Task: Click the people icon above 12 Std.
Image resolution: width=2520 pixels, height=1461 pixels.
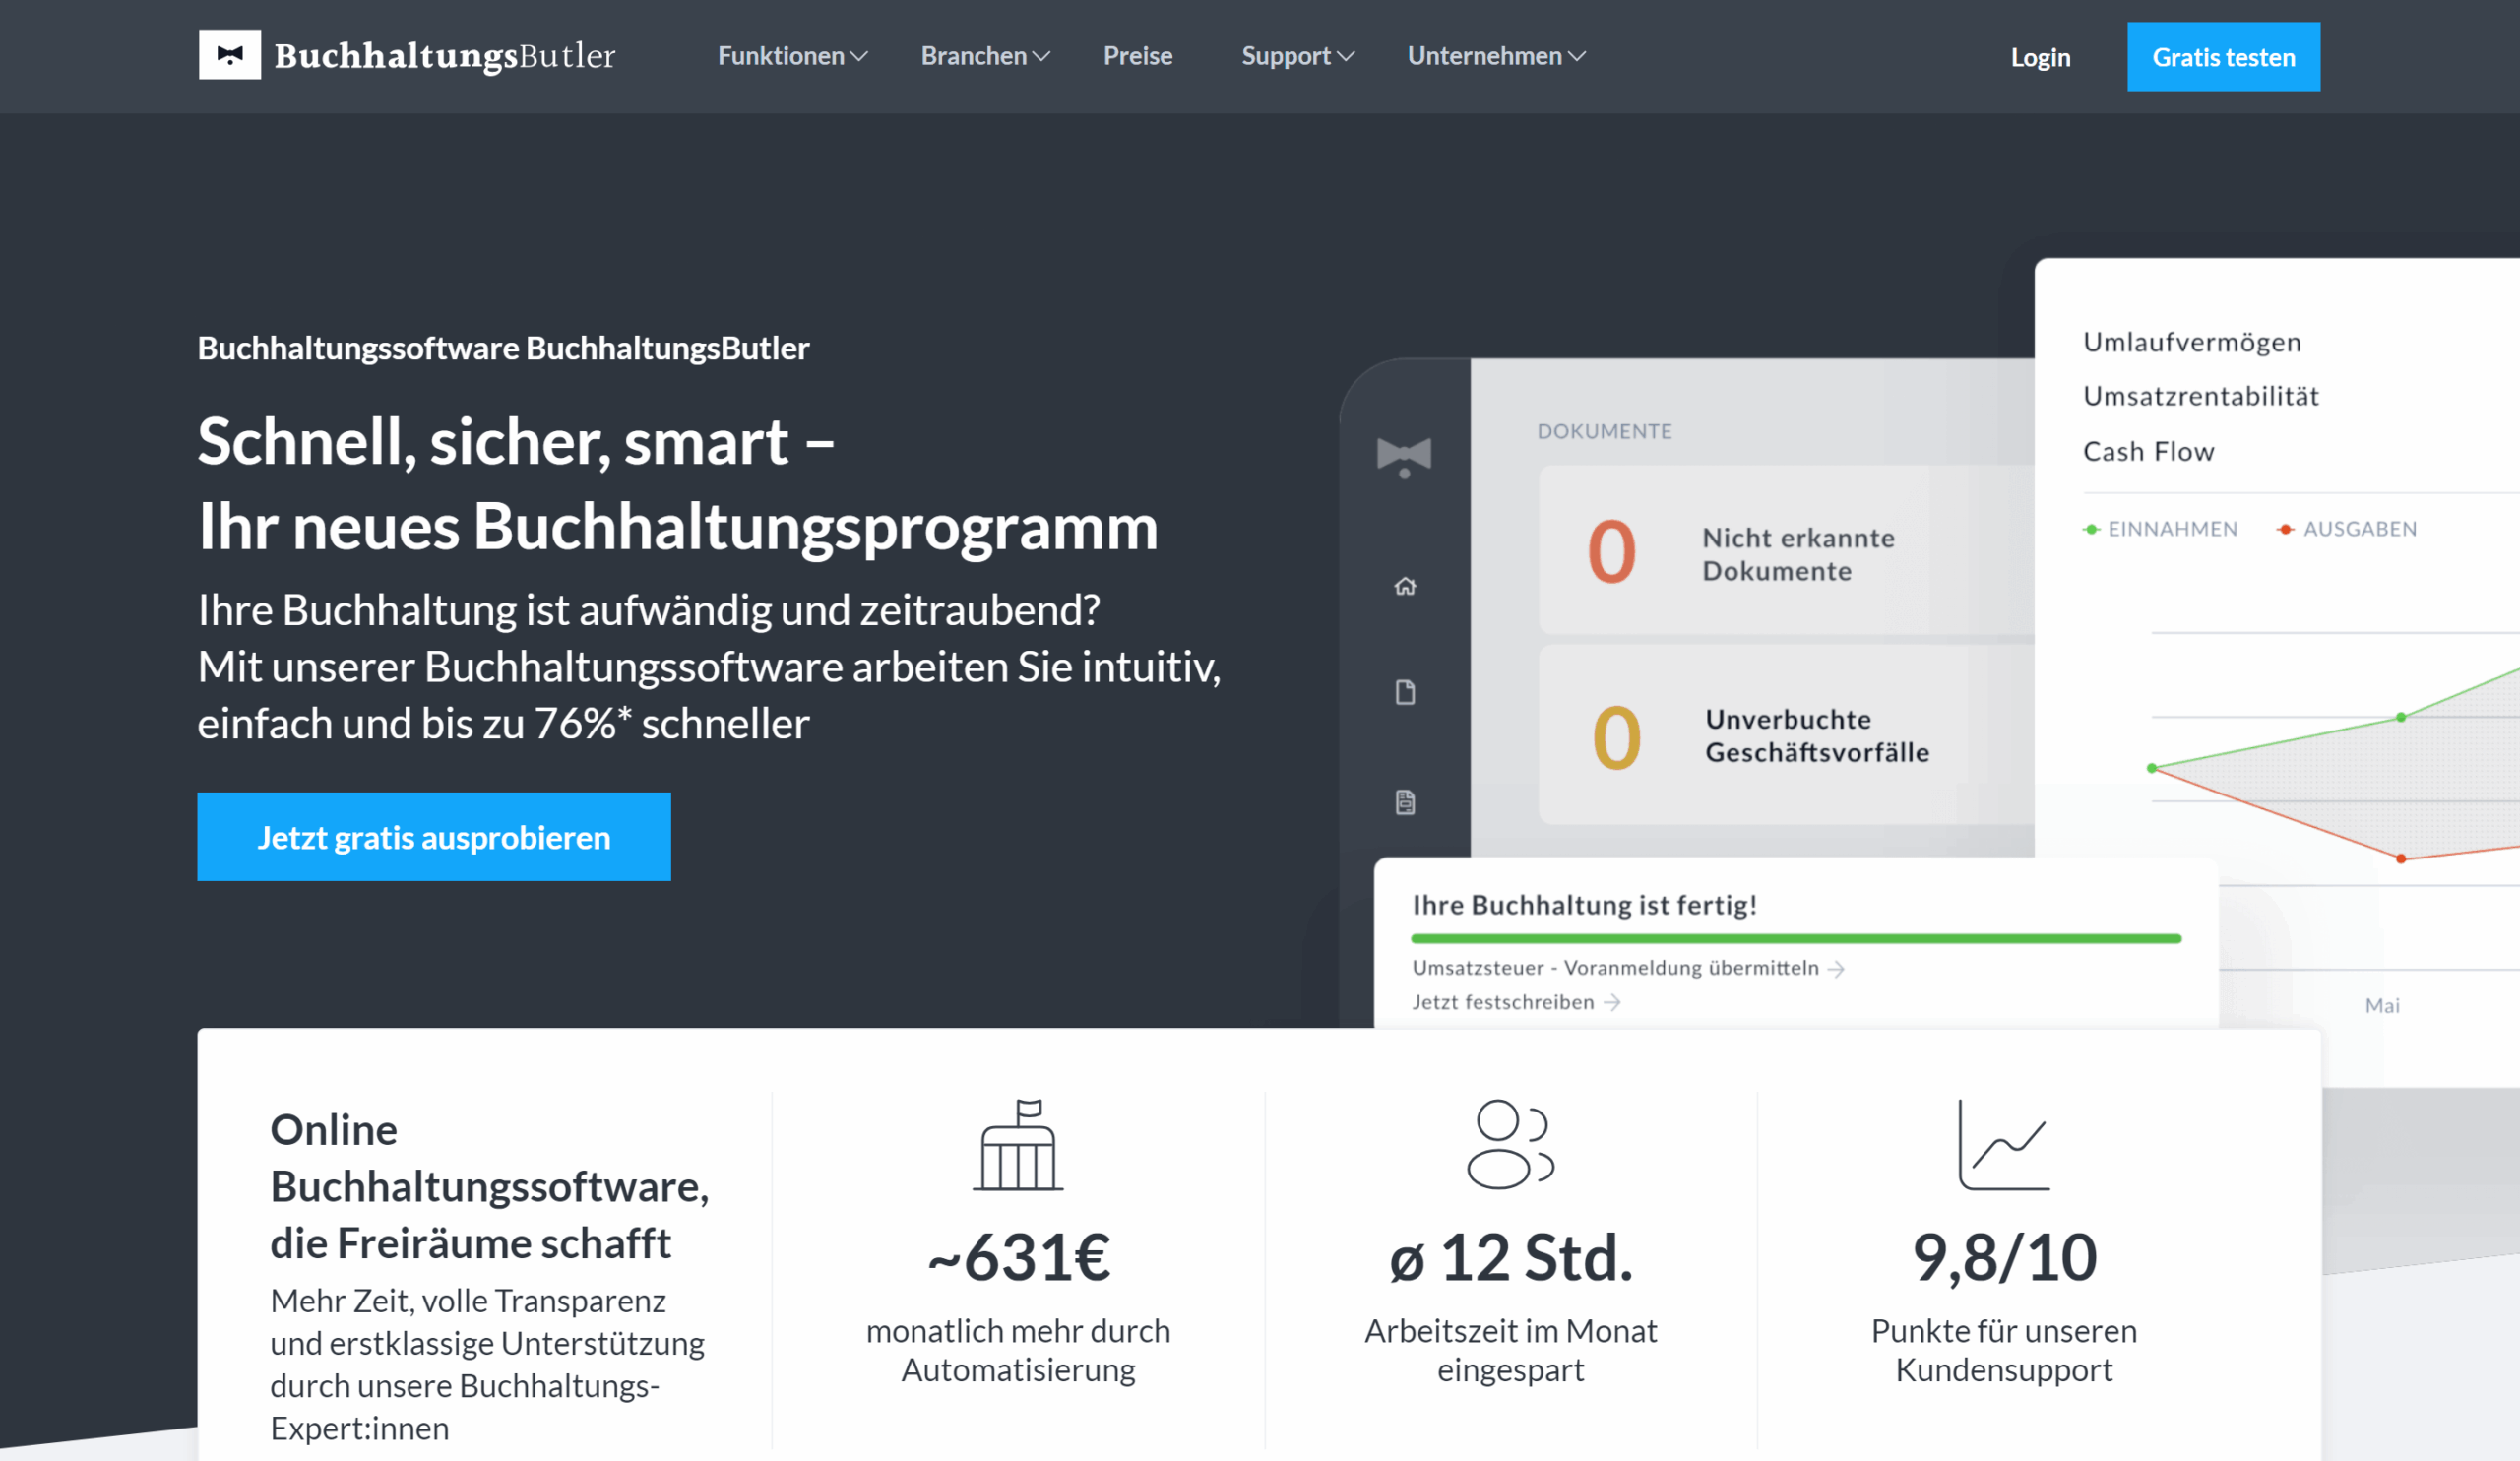Action: pyautogui.click(x=1510, y=1145)
